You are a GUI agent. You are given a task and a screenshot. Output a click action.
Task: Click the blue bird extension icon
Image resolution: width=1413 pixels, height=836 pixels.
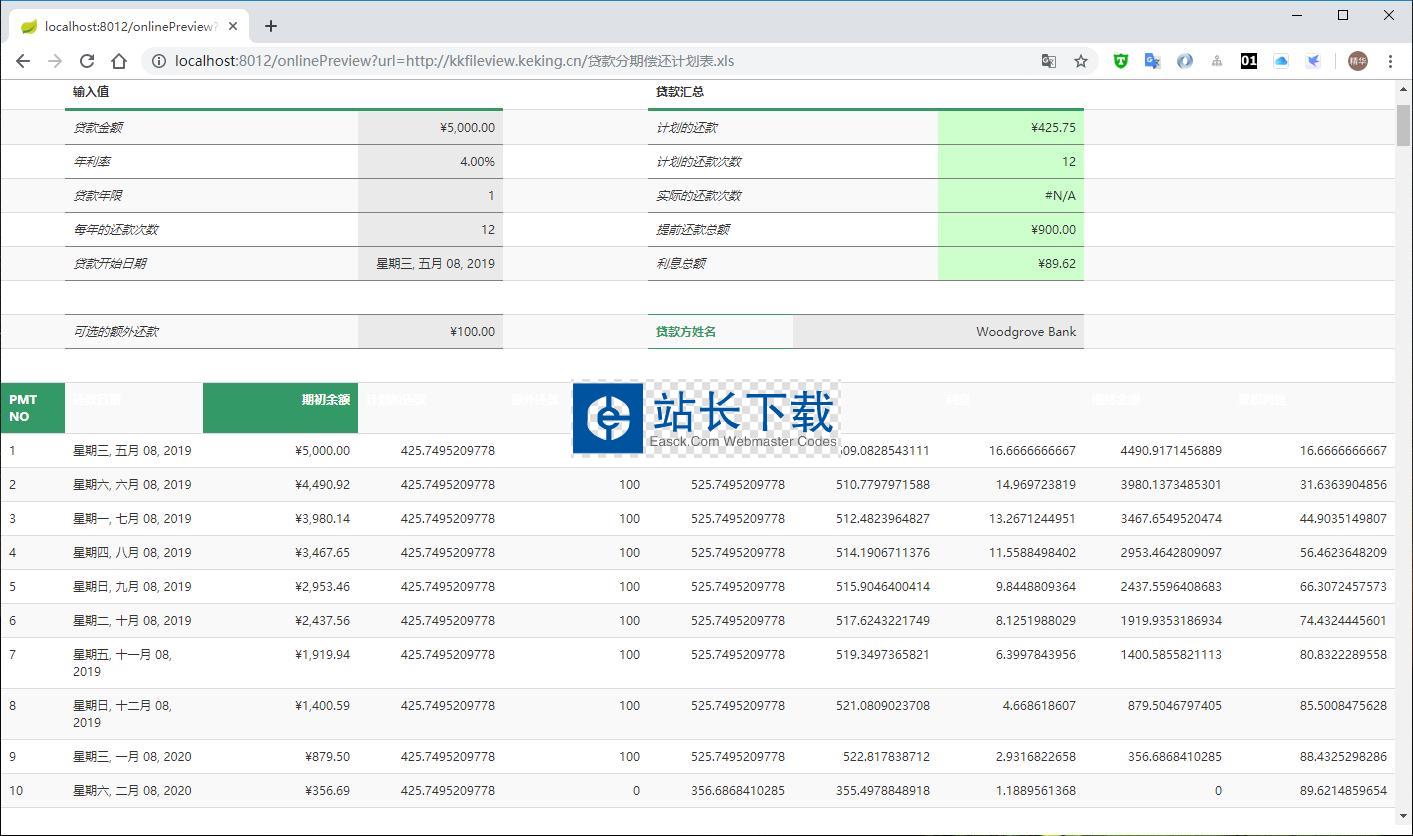[x=1313, y=61]
